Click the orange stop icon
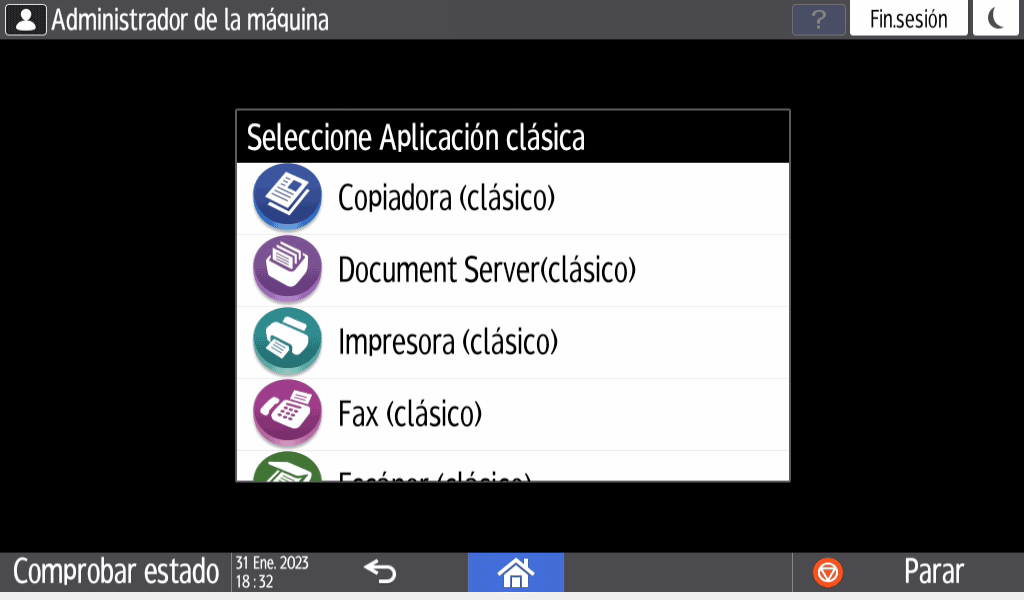Viewport: 1024px width, 600px height. pos(827,573)
